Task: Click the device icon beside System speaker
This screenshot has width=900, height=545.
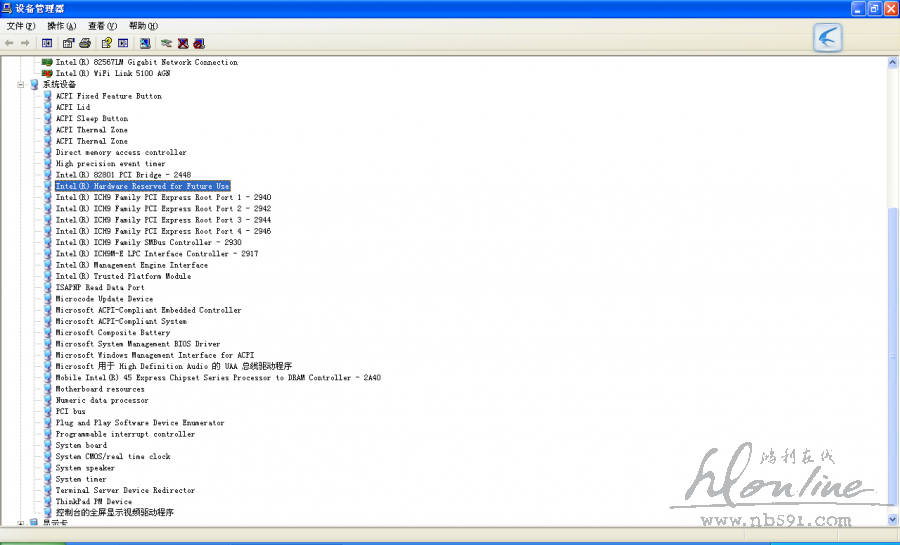Action: point(48,468)
